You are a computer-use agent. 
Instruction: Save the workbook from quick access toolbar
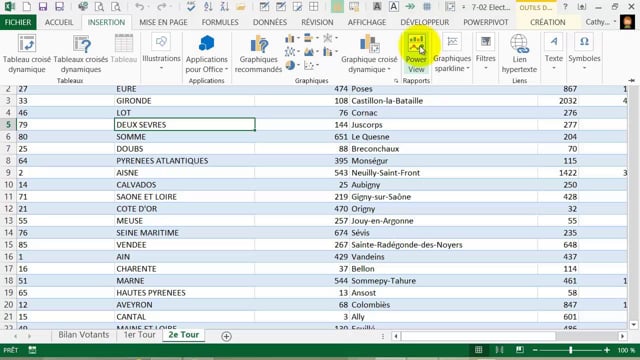click(x=42, y=7)
